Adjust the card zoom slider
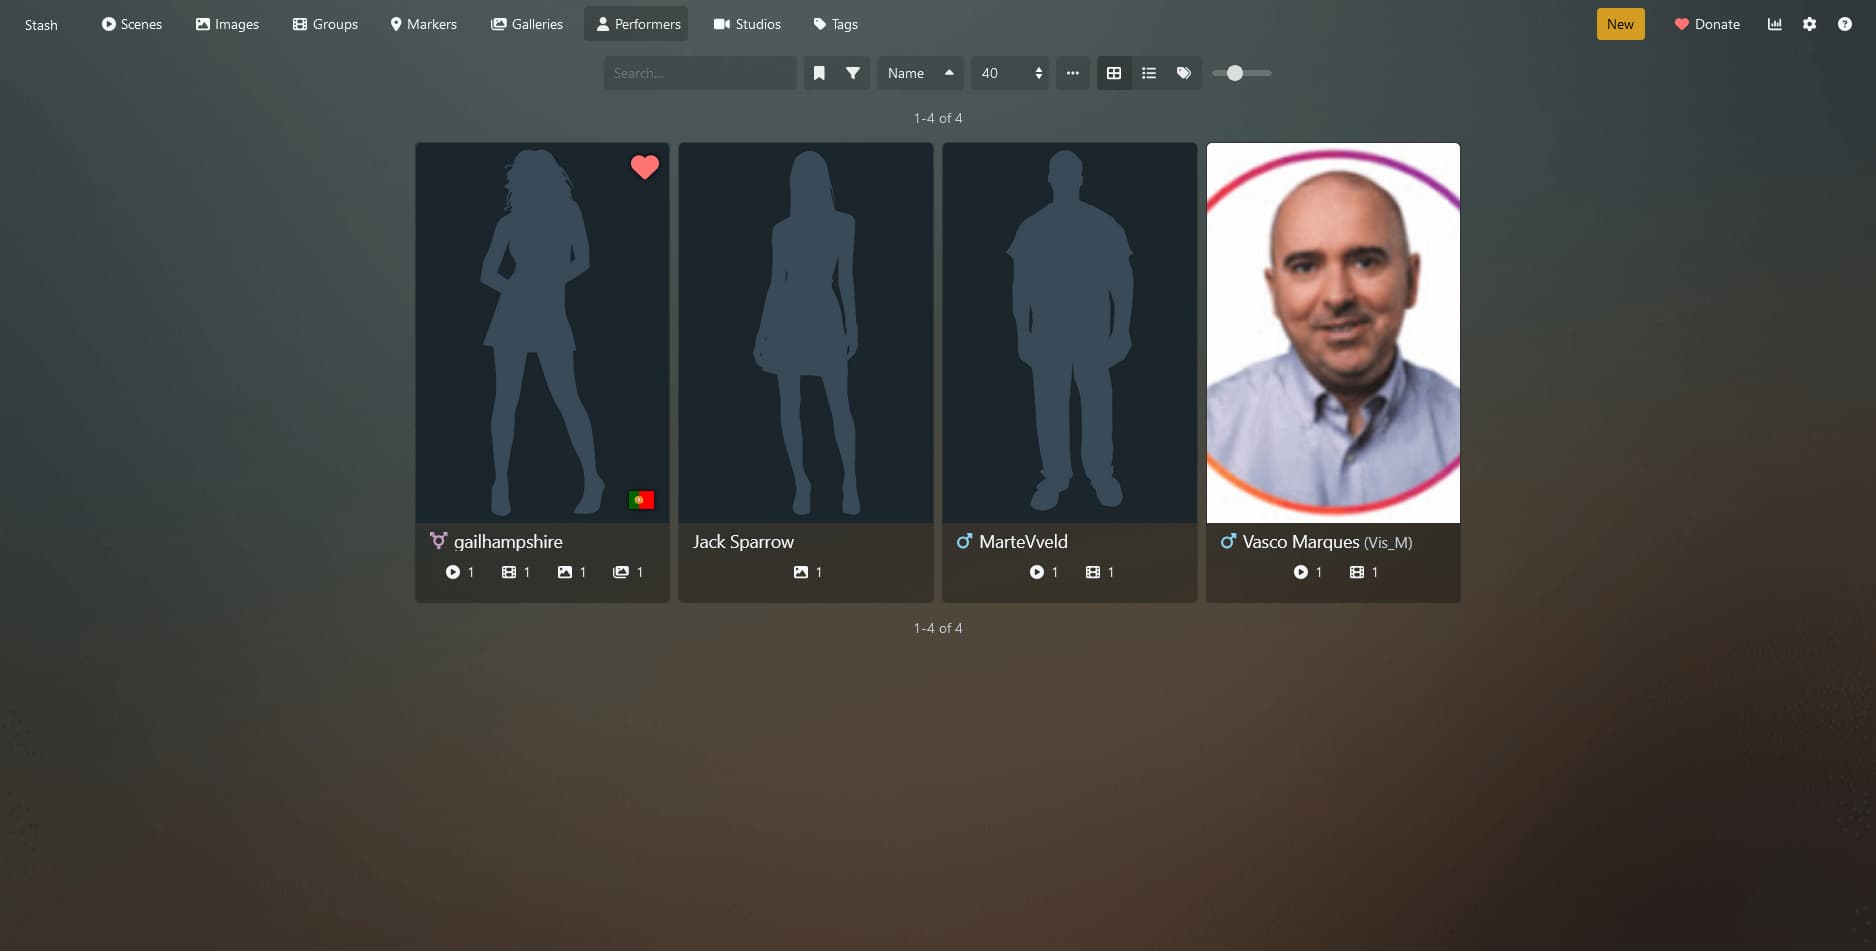The image size is (1876, 951). 1241,73
